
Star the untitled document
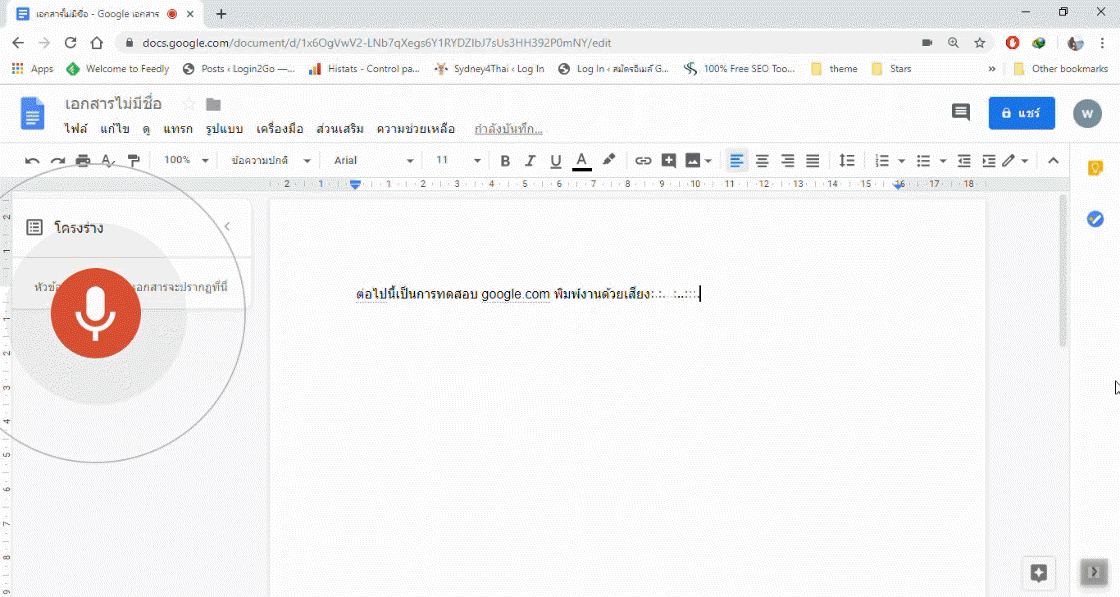(x=189, y=104)
